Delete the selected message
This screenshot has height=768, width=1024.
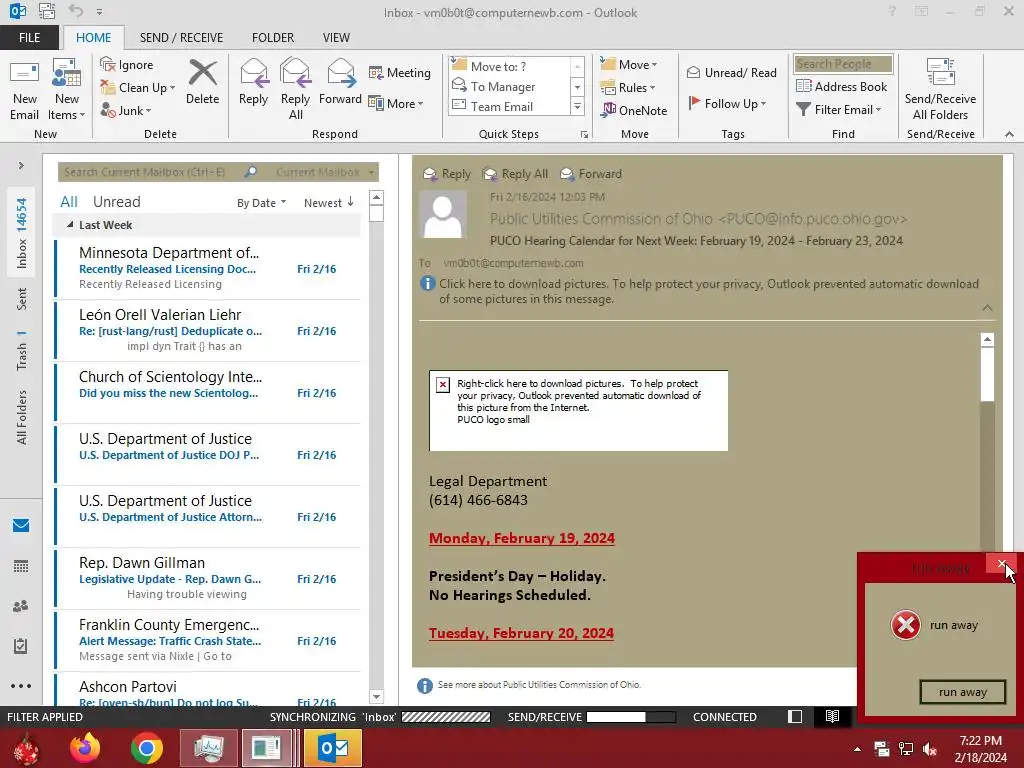[202, 82]
